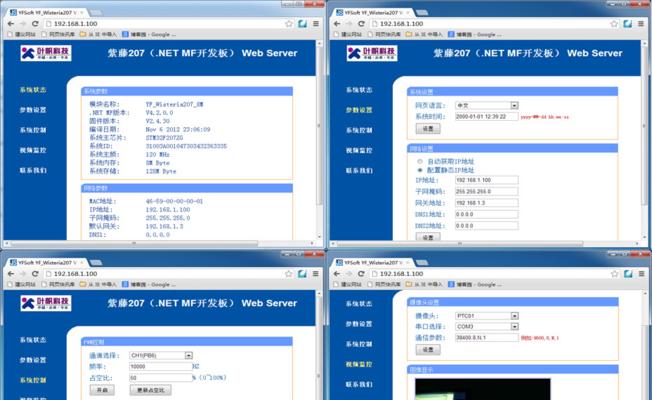Click the 子网掩码 field showing 255.255.255.0

click(x=487, y=192)
